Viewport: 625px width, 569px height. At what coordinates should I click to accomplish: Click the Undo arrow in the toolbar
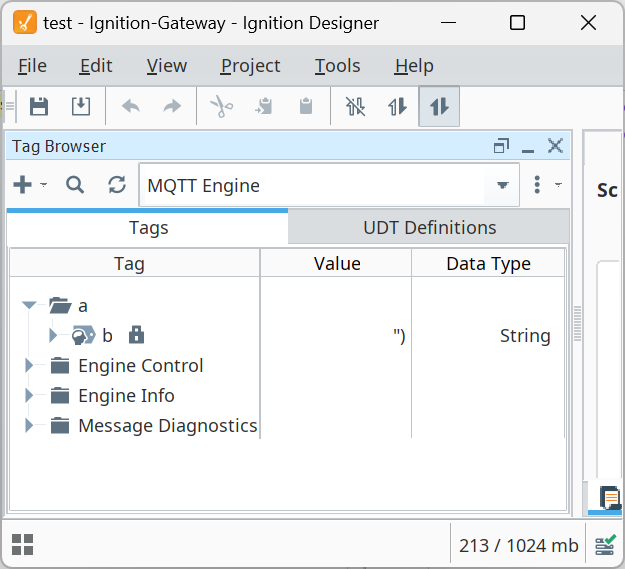click(x=131, y=106)
